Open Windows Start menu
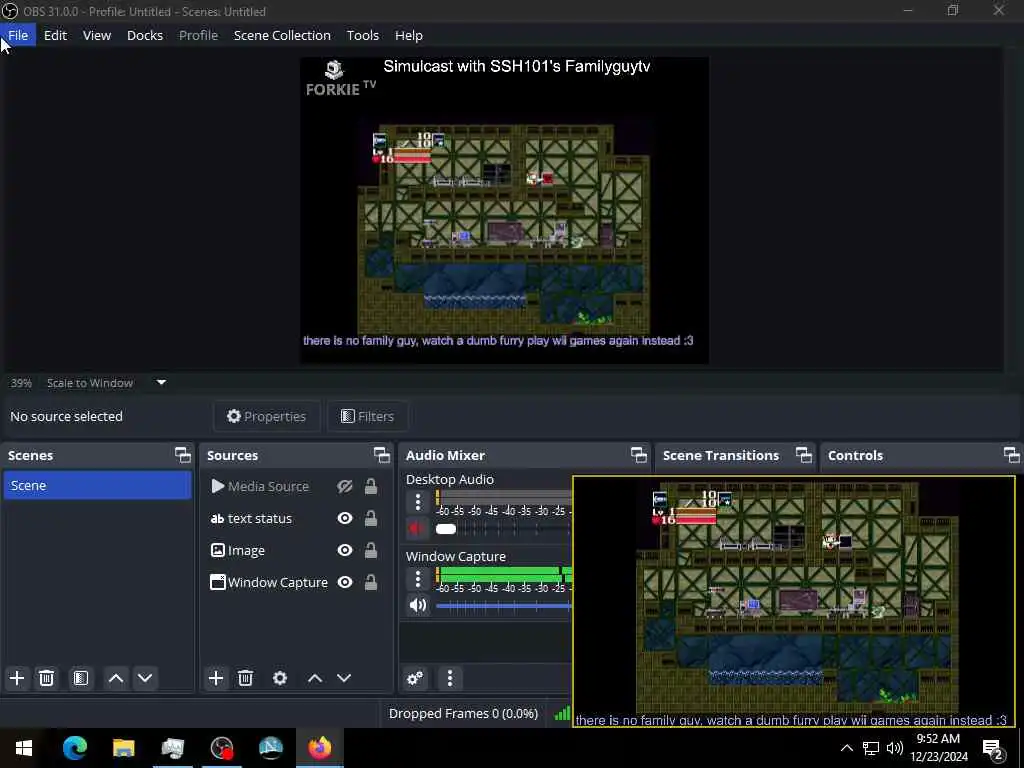Viewport: 1024px width, 768px height. click(24, 748)
